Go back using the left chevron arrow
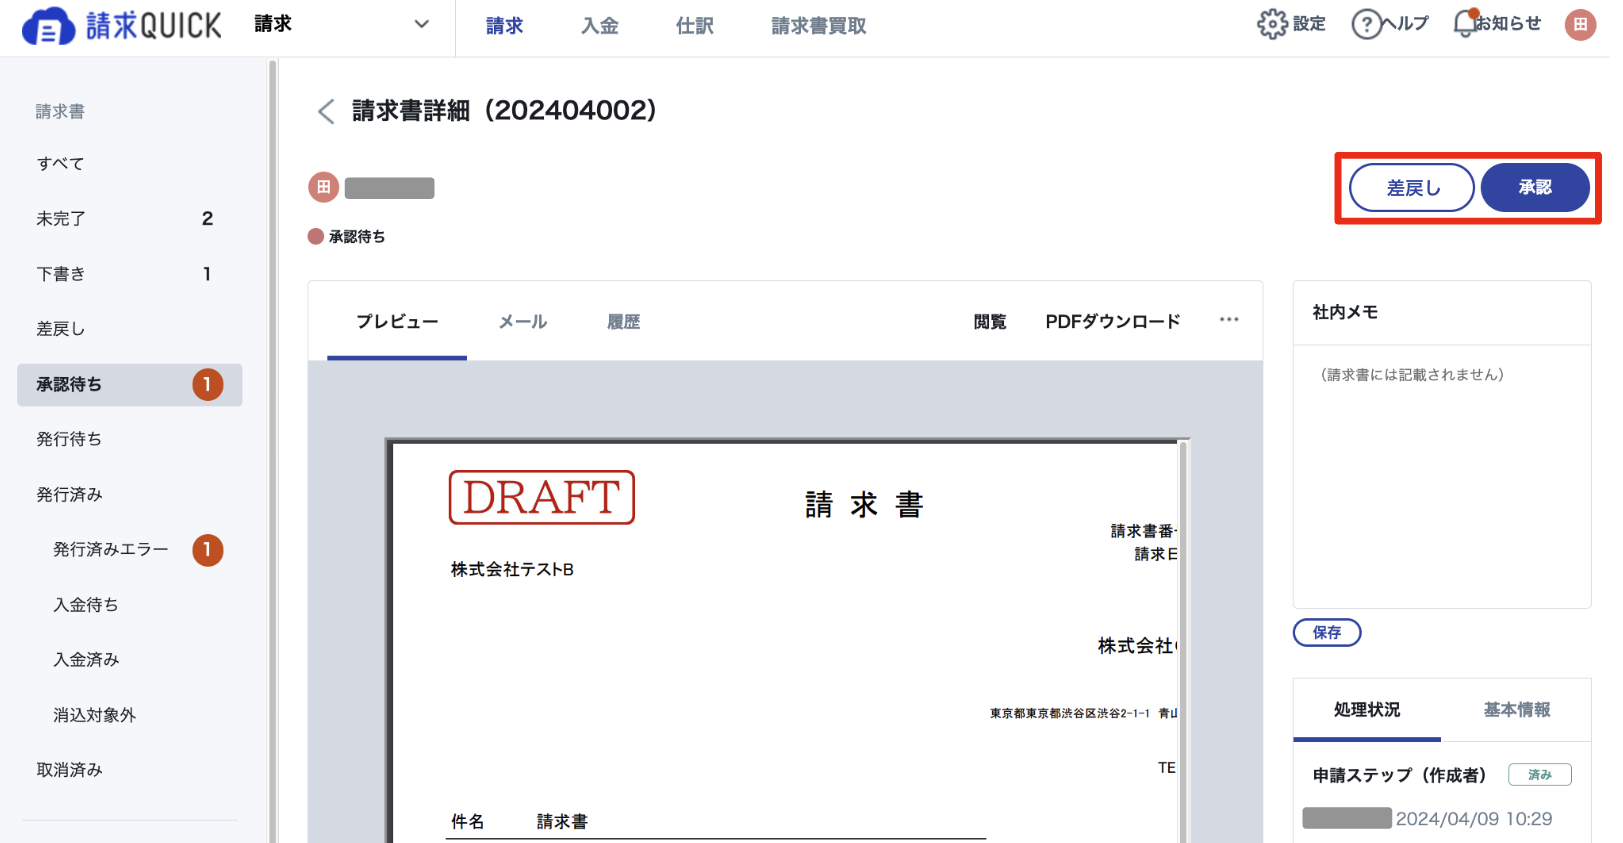The width and height of the screenshot is (1623, 843). point(326,111)
